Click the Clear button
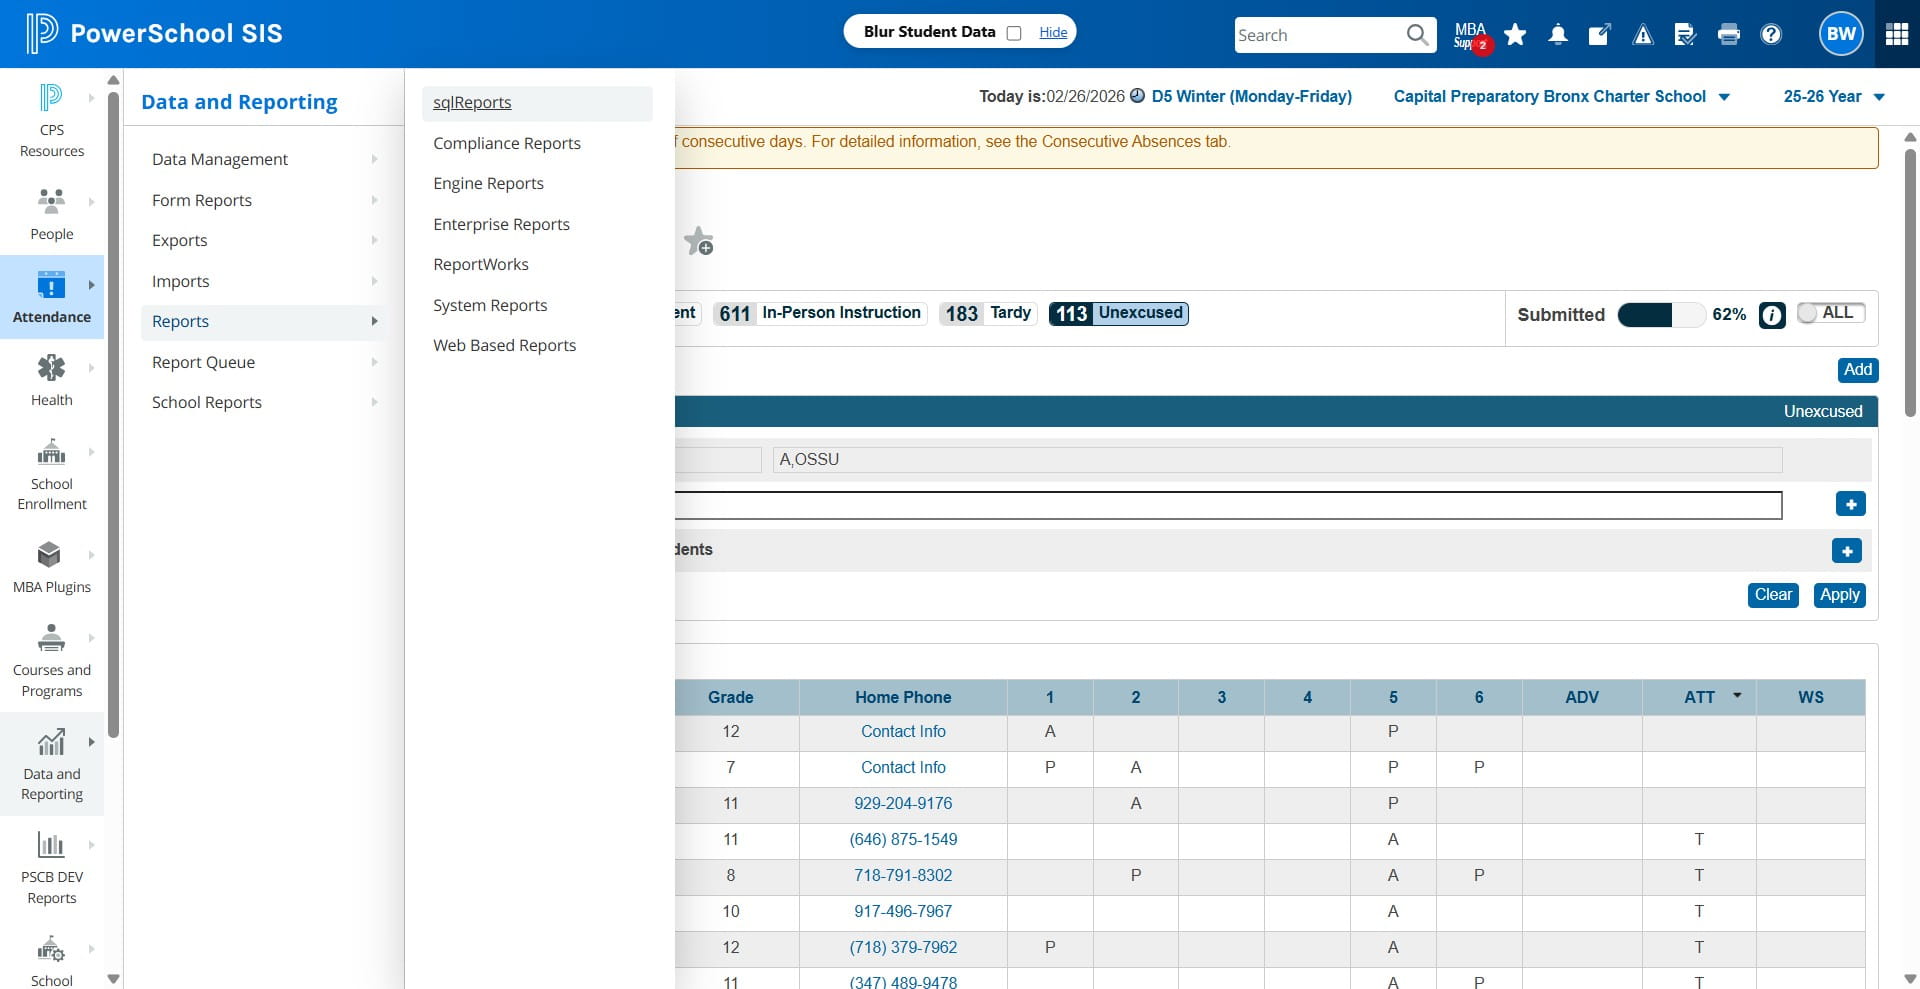The width and height of the screenshot is (1920, 989). click(1773, 595)
